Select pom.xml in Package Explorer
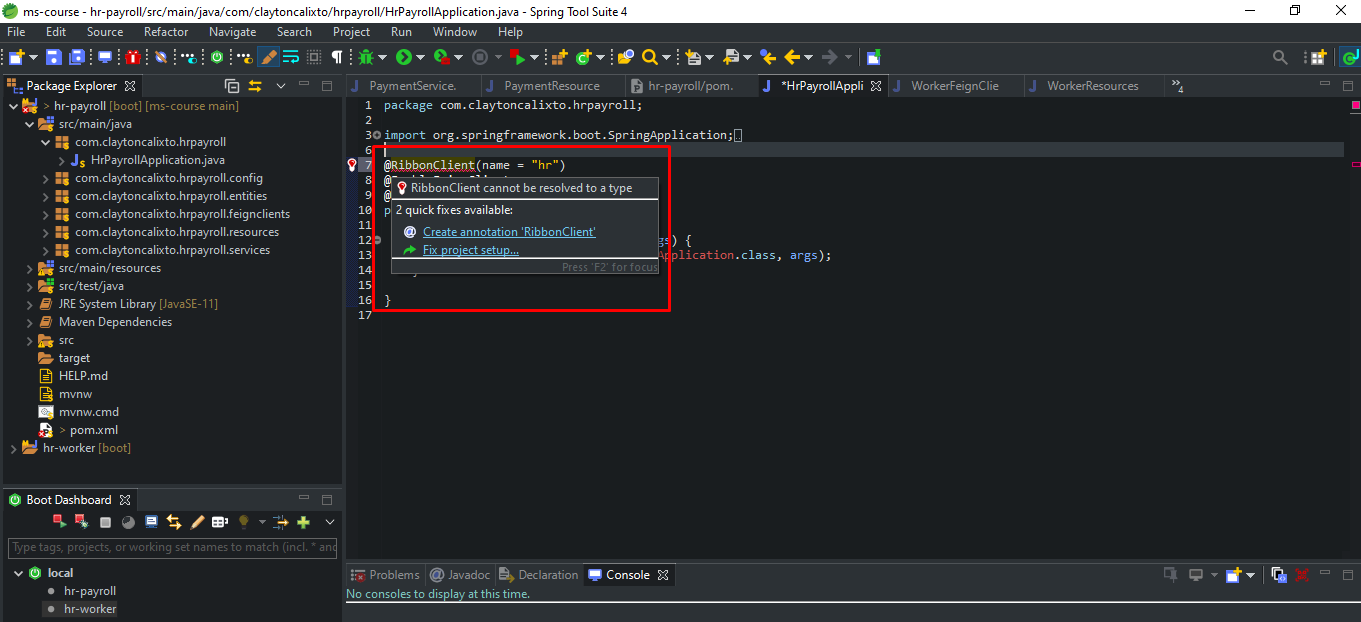1361x622 pixels. point(93,430)
